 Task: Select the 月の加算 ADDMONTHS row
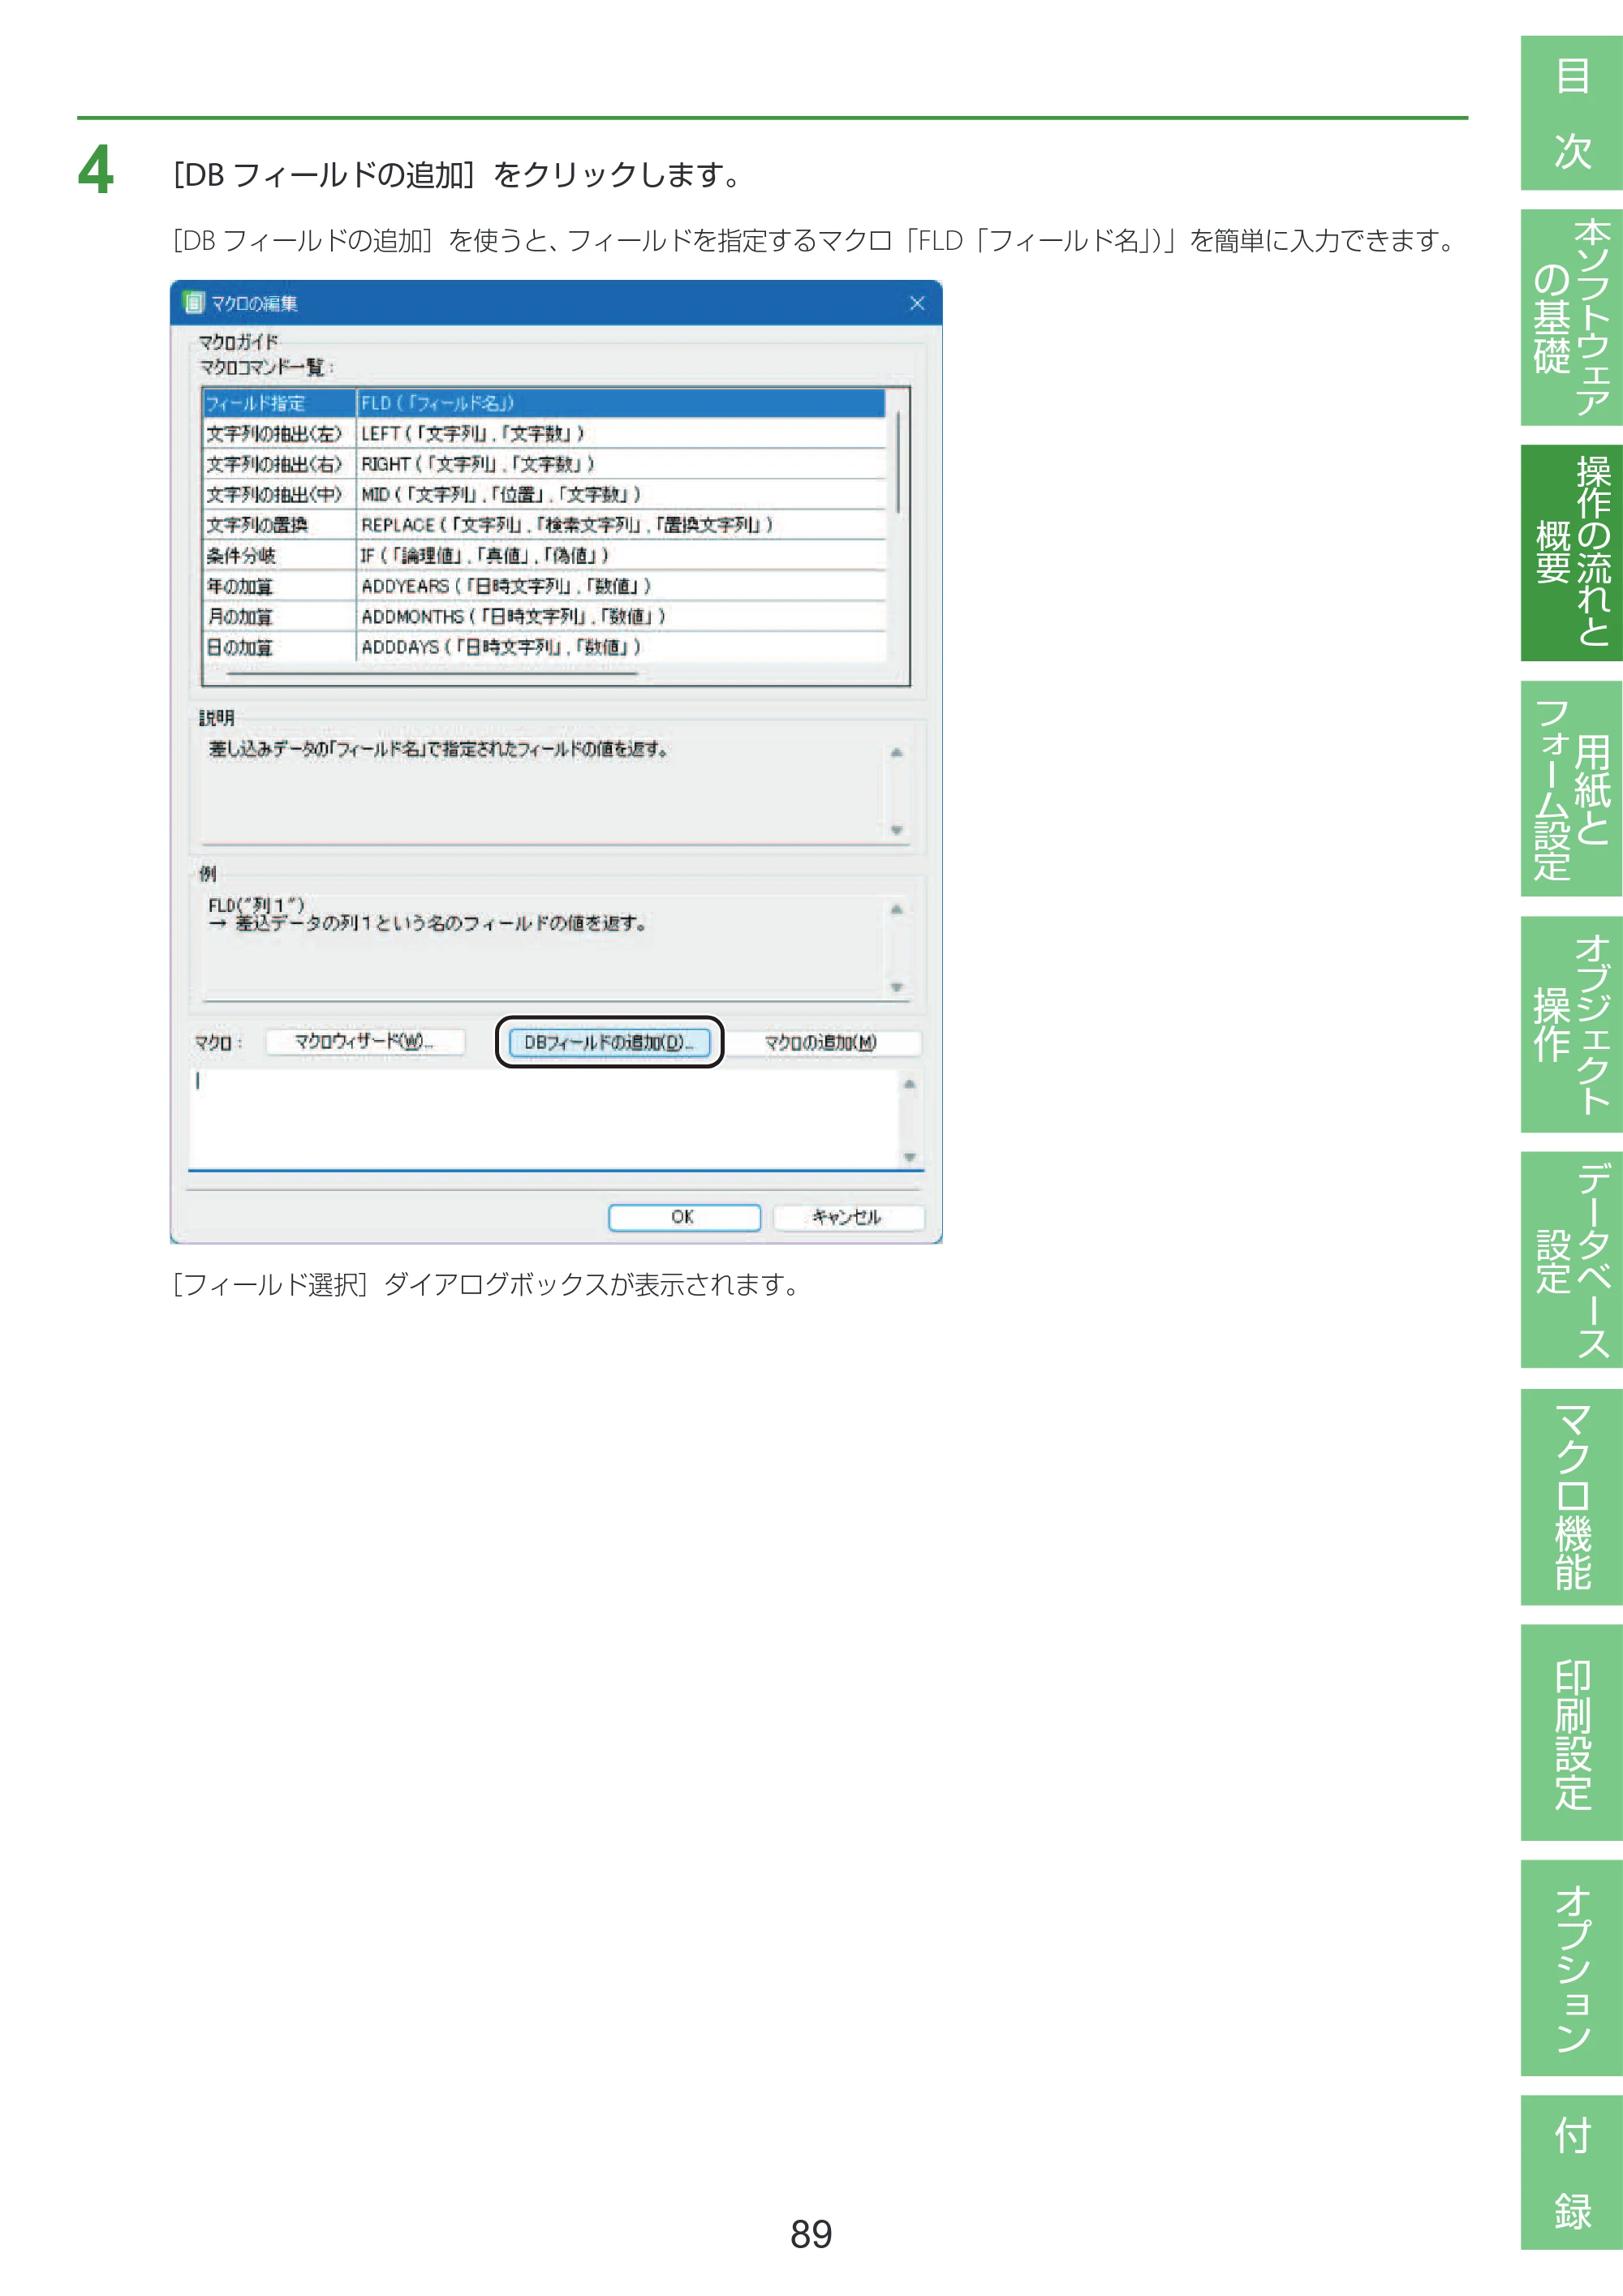pyautogui.click(x=544, y=616)
